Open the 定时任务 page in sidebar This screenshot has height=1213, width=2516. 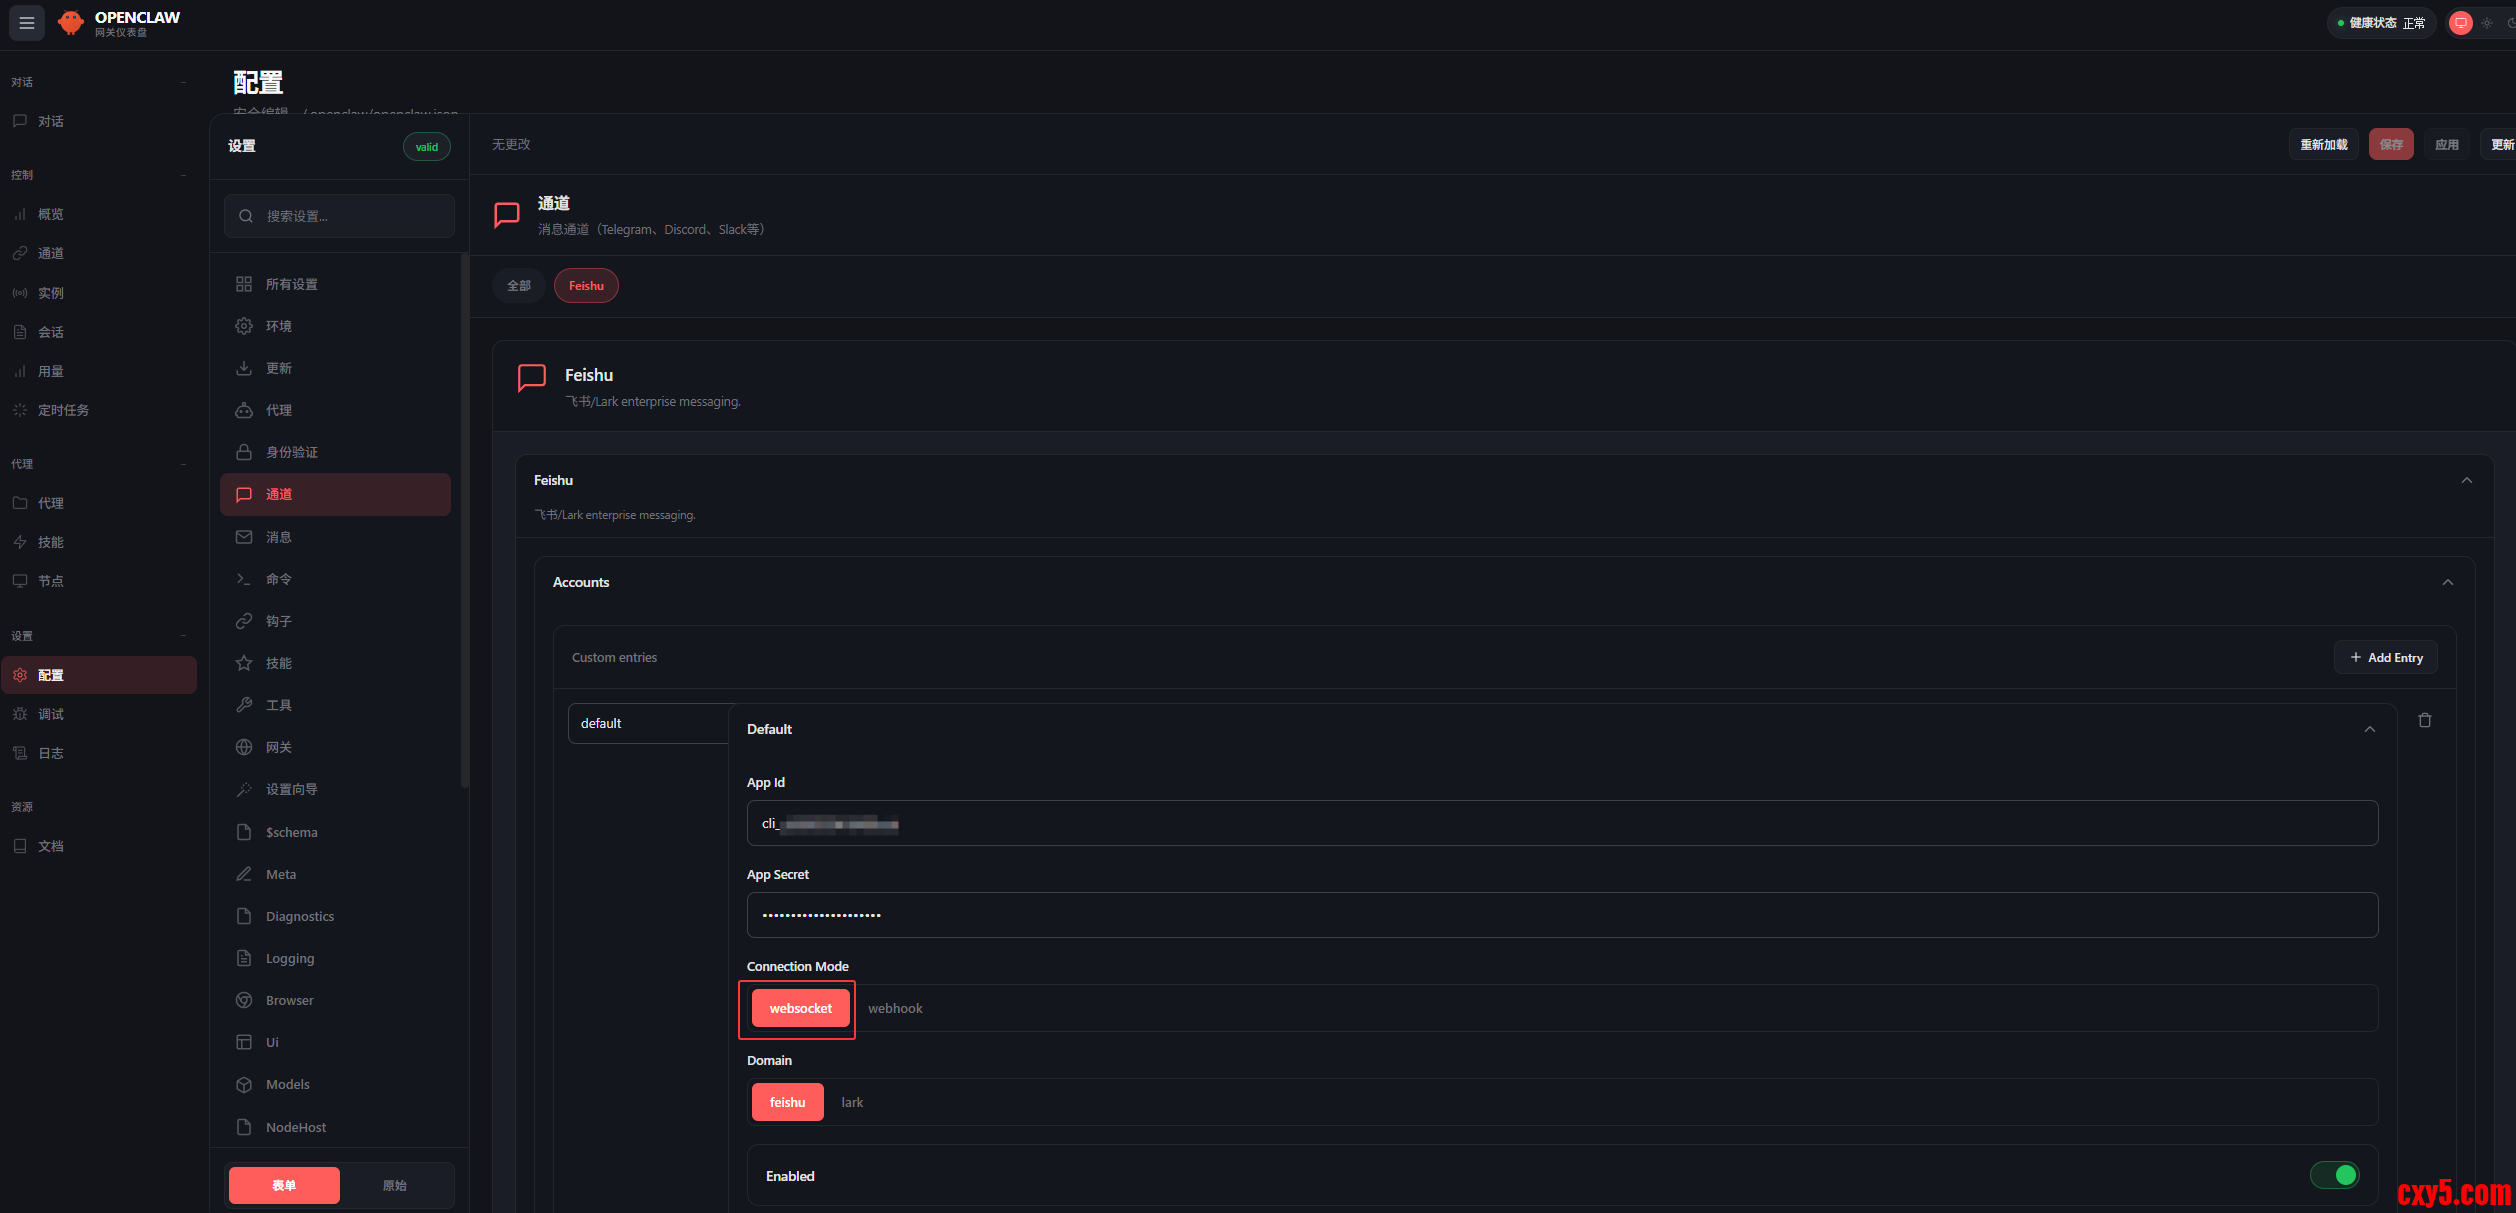click(x=63, y=410)
